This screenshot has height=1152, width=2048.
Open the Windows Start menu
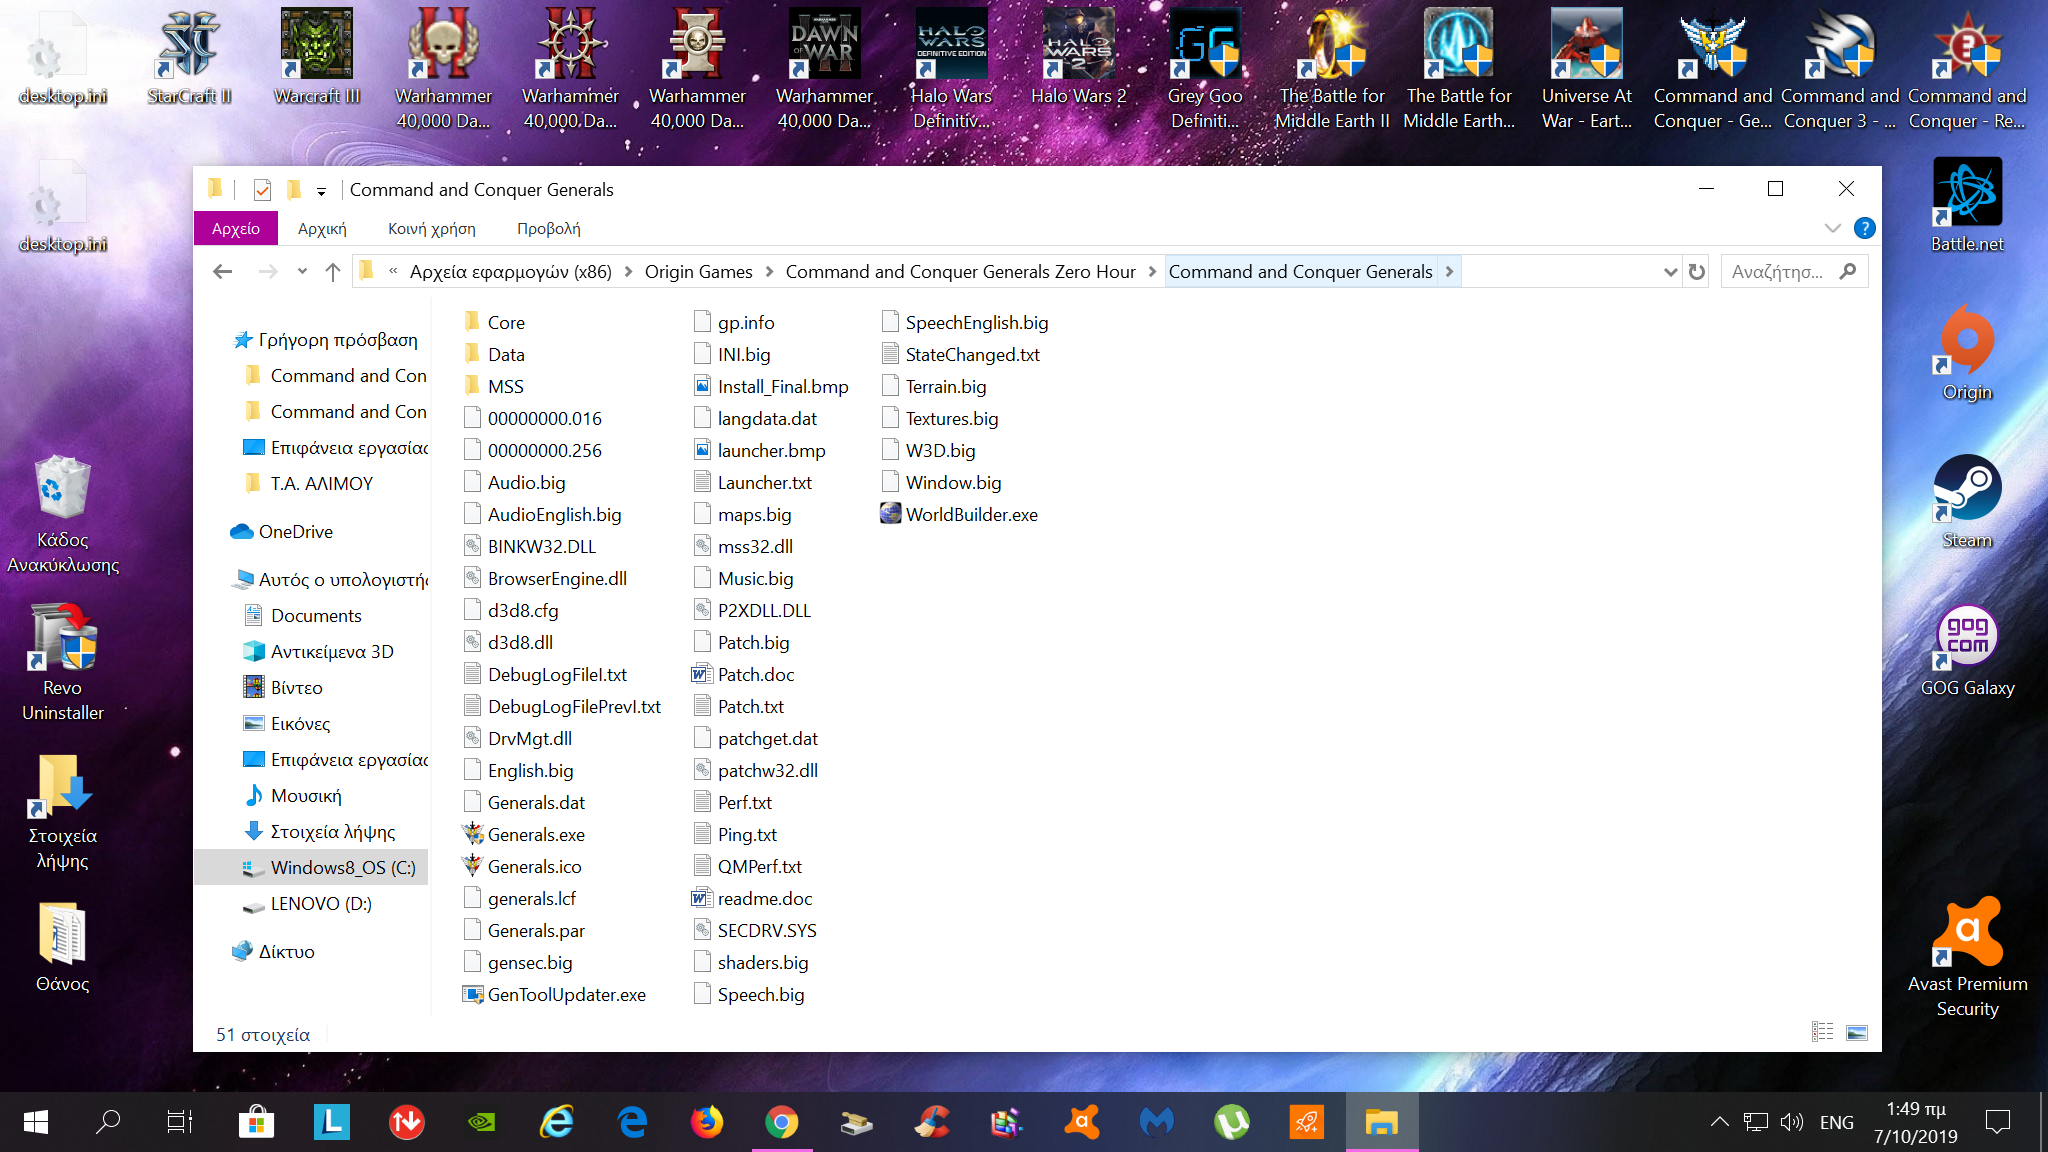pyautogui.click(x=36, y=1122)
